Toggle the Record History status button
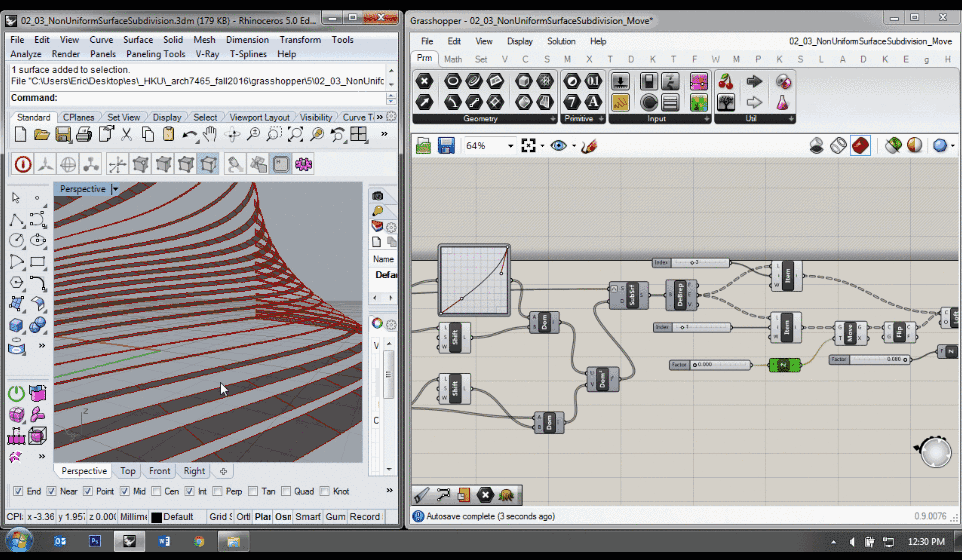Image resolution: width=962 pixels, height=560 pixels. pyautogui.click(x=364, y=517)
